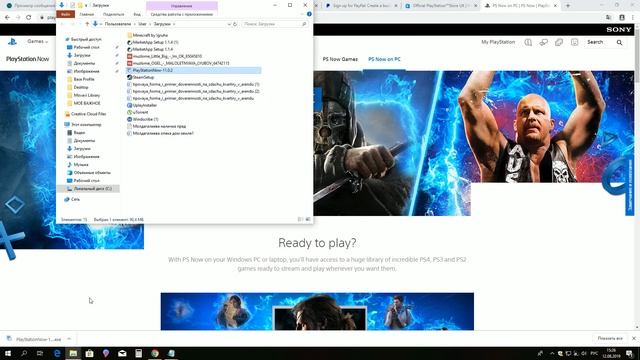Click the taskbar search magnifier
The width and height of the screenshot is (640, 360).
tap(24, 353)
